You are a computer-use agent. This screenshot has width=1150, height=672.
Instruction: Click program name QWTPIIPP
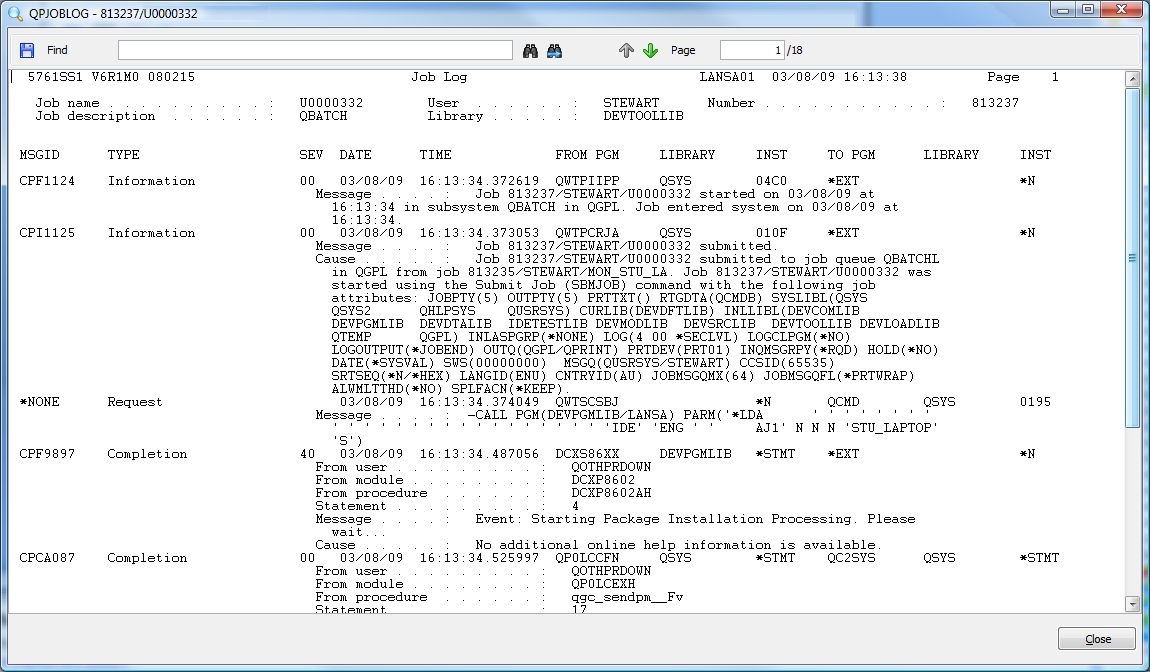tap(587, 180)
